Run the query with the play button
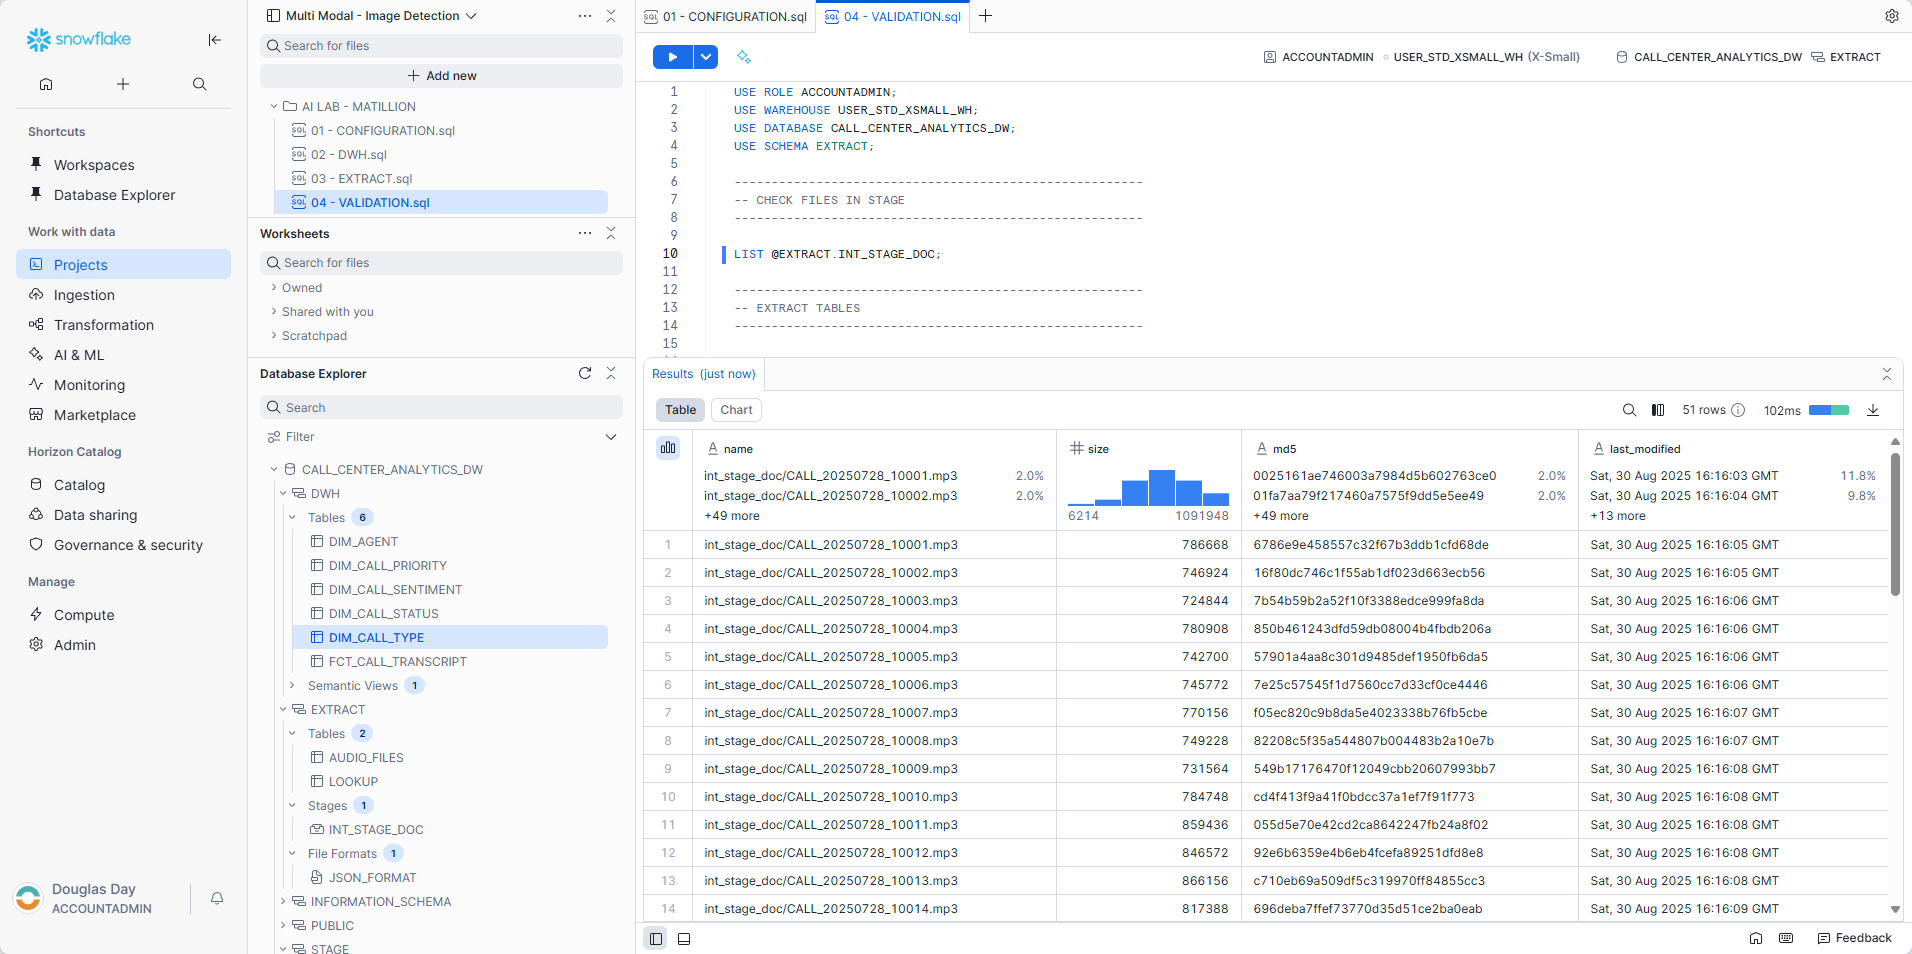This screenshot has width=1912, height=954. (x=672, y=57)
